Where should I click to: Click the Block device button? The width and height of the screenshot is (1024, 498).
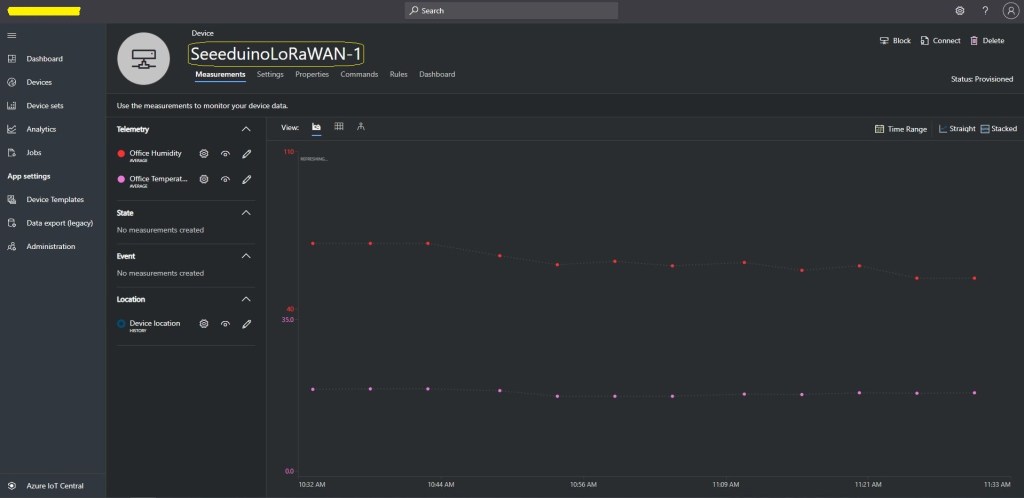tap(895, 41)
